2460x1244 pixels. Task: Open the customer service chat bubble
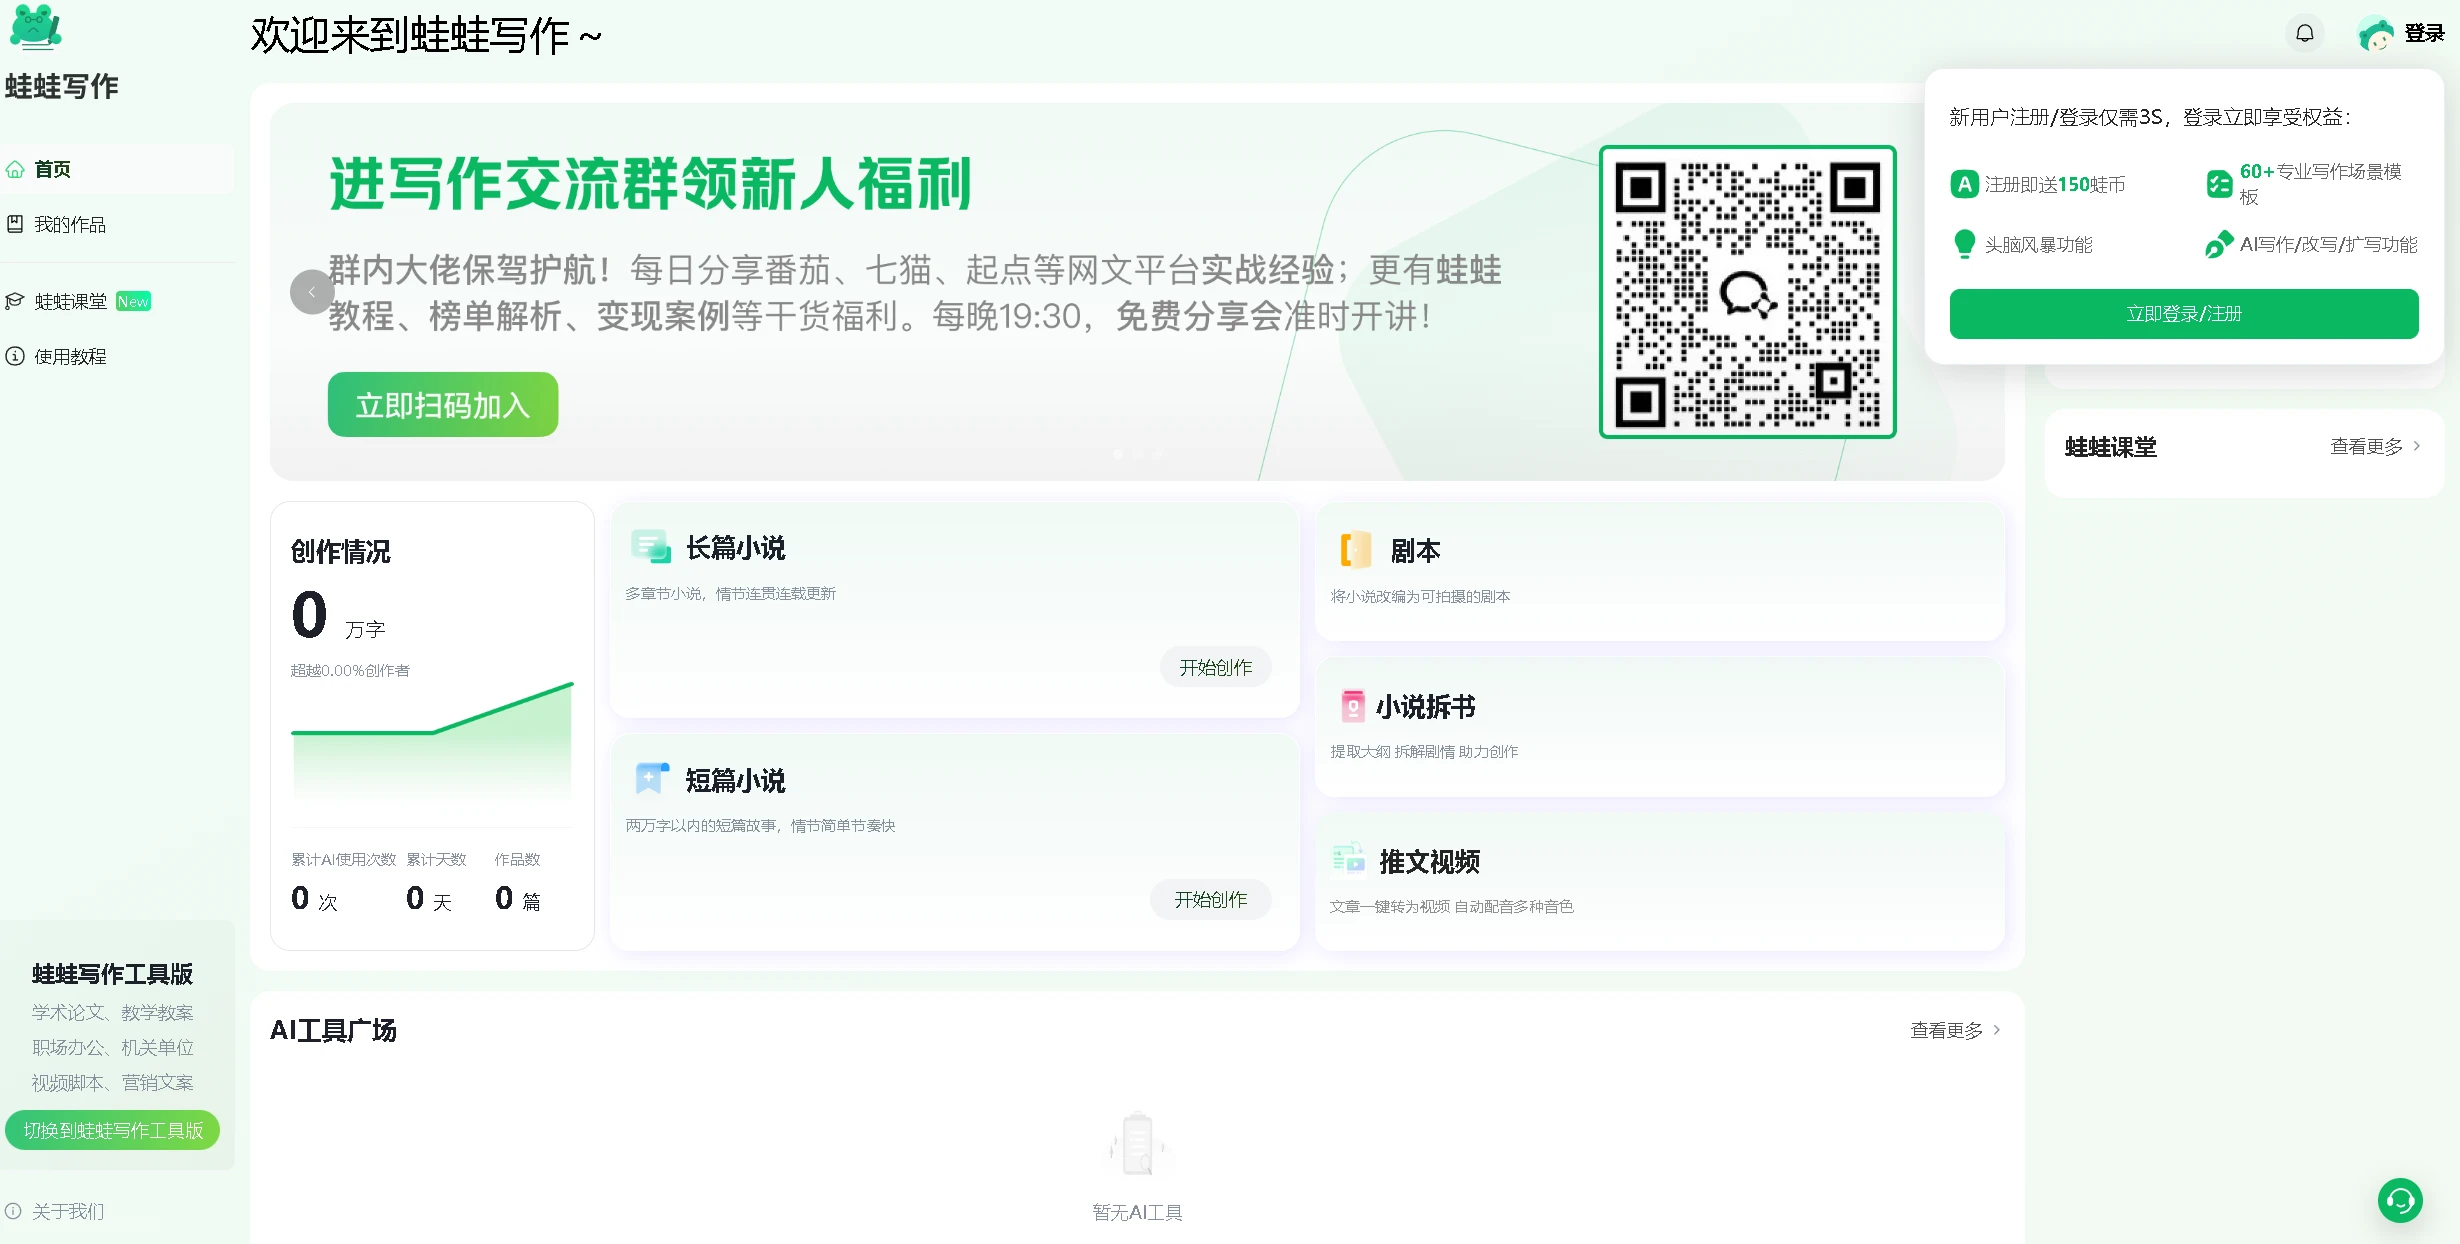(x=2400, y=1200)
